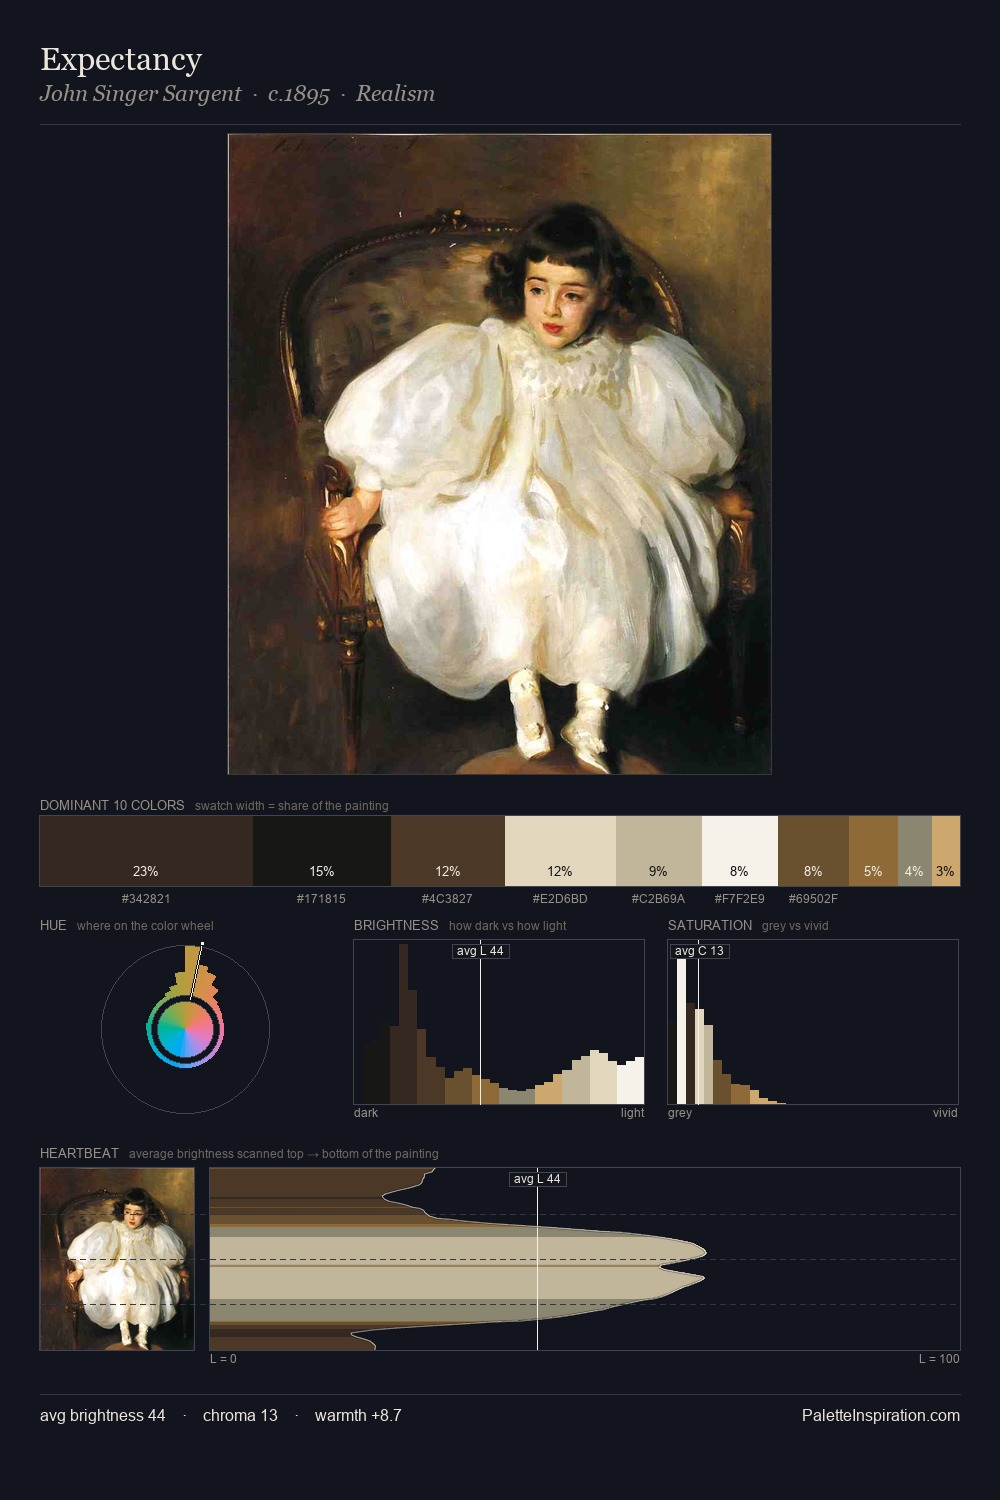1000x1500 pixels.
Task: Click the hex code #171815
Action: click(x=321, y=899)
